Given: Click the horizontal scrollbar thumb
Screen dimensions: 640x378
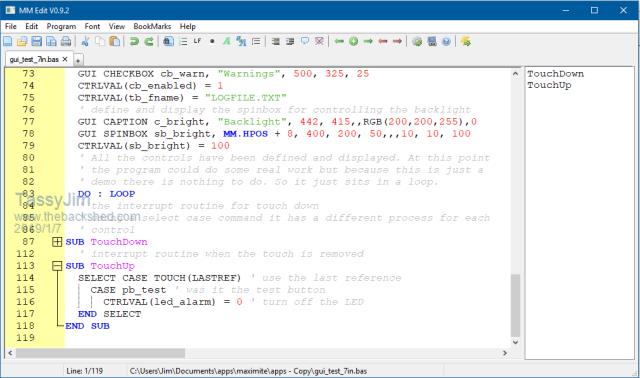Looking at the screenshot, I should tap(100, 353).
